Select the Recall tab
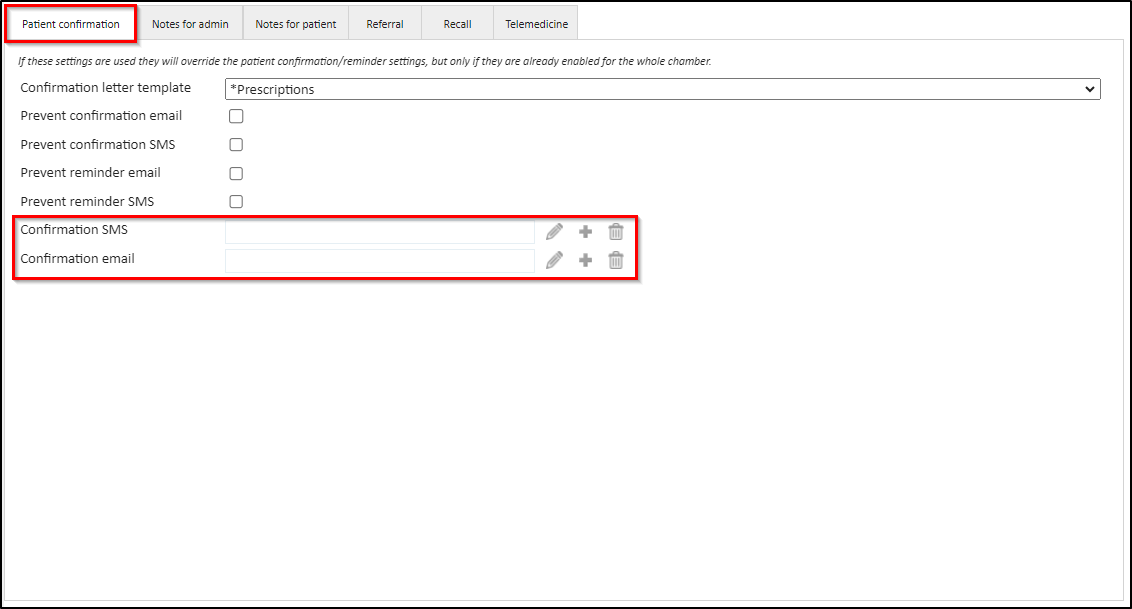 457,24
